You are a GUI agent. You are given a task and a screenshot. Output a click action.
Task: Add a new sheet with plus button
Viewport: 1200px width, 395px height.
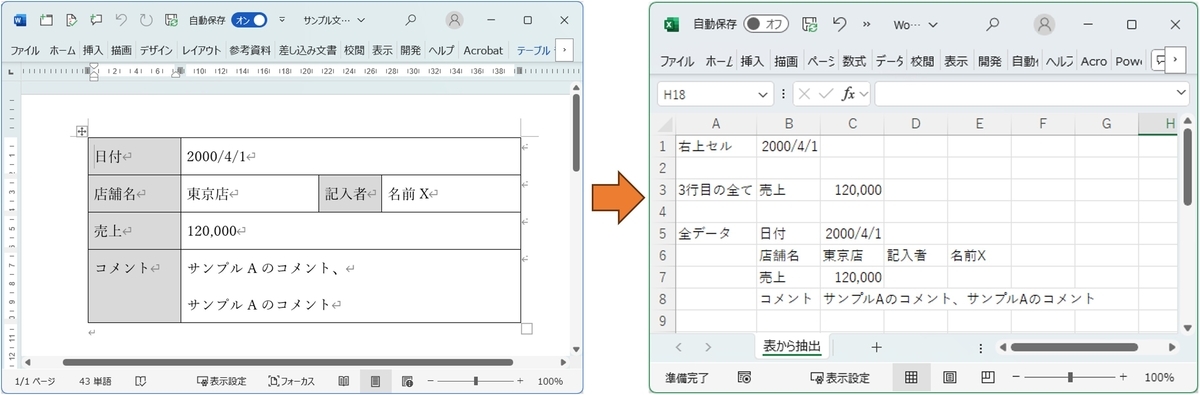coord(876,347)
